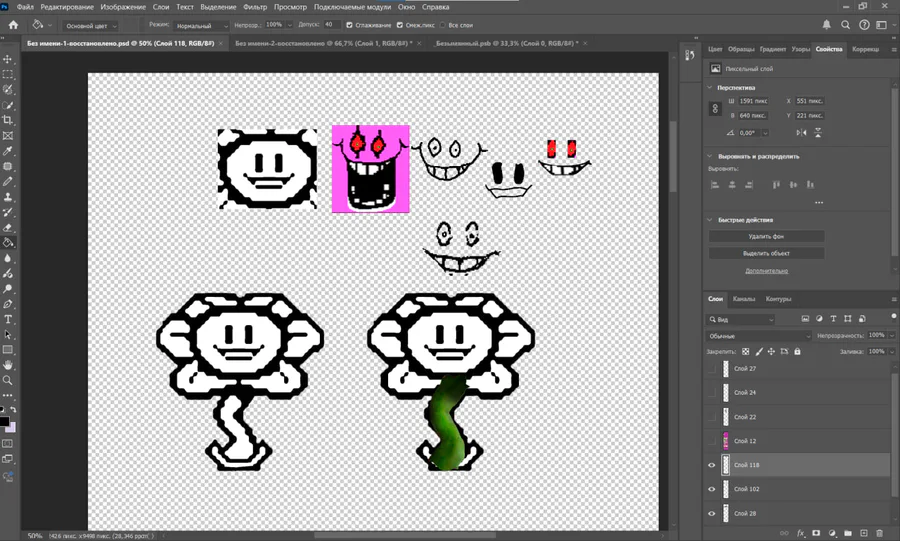Flip horizontal icon in Properties panel

[x=801, y=133]
